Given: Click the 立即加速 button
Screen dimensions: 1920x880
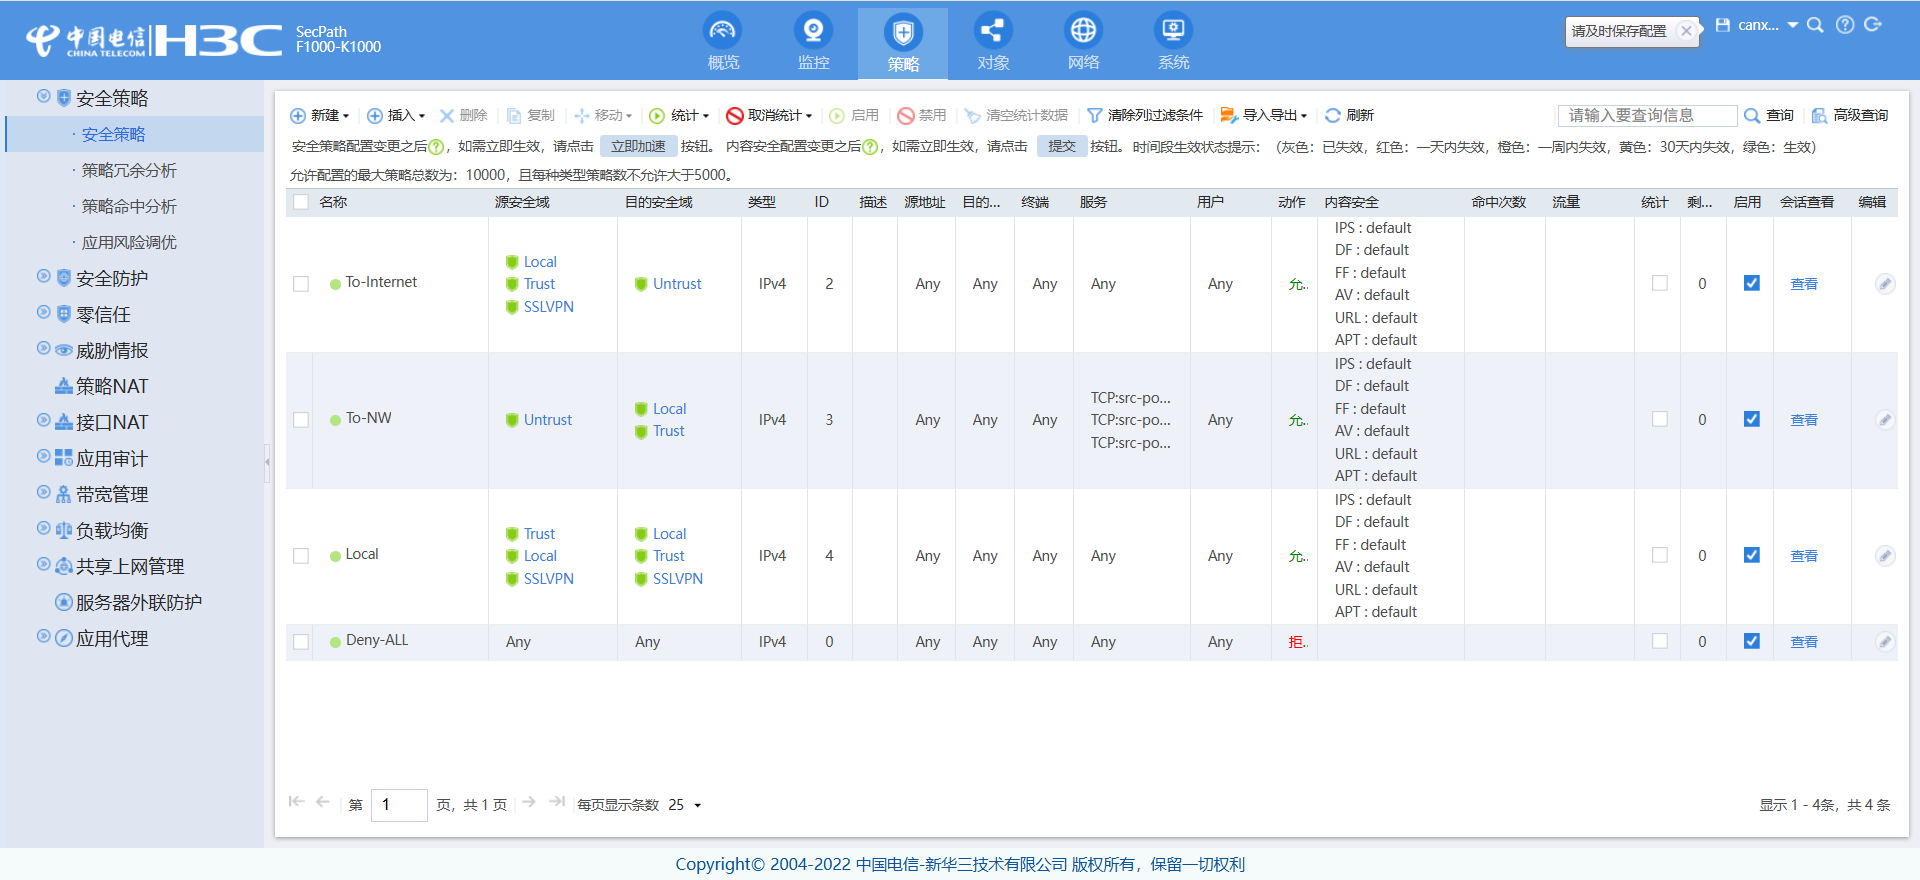Looking at the screenshot, I should (x=638, y=147).
